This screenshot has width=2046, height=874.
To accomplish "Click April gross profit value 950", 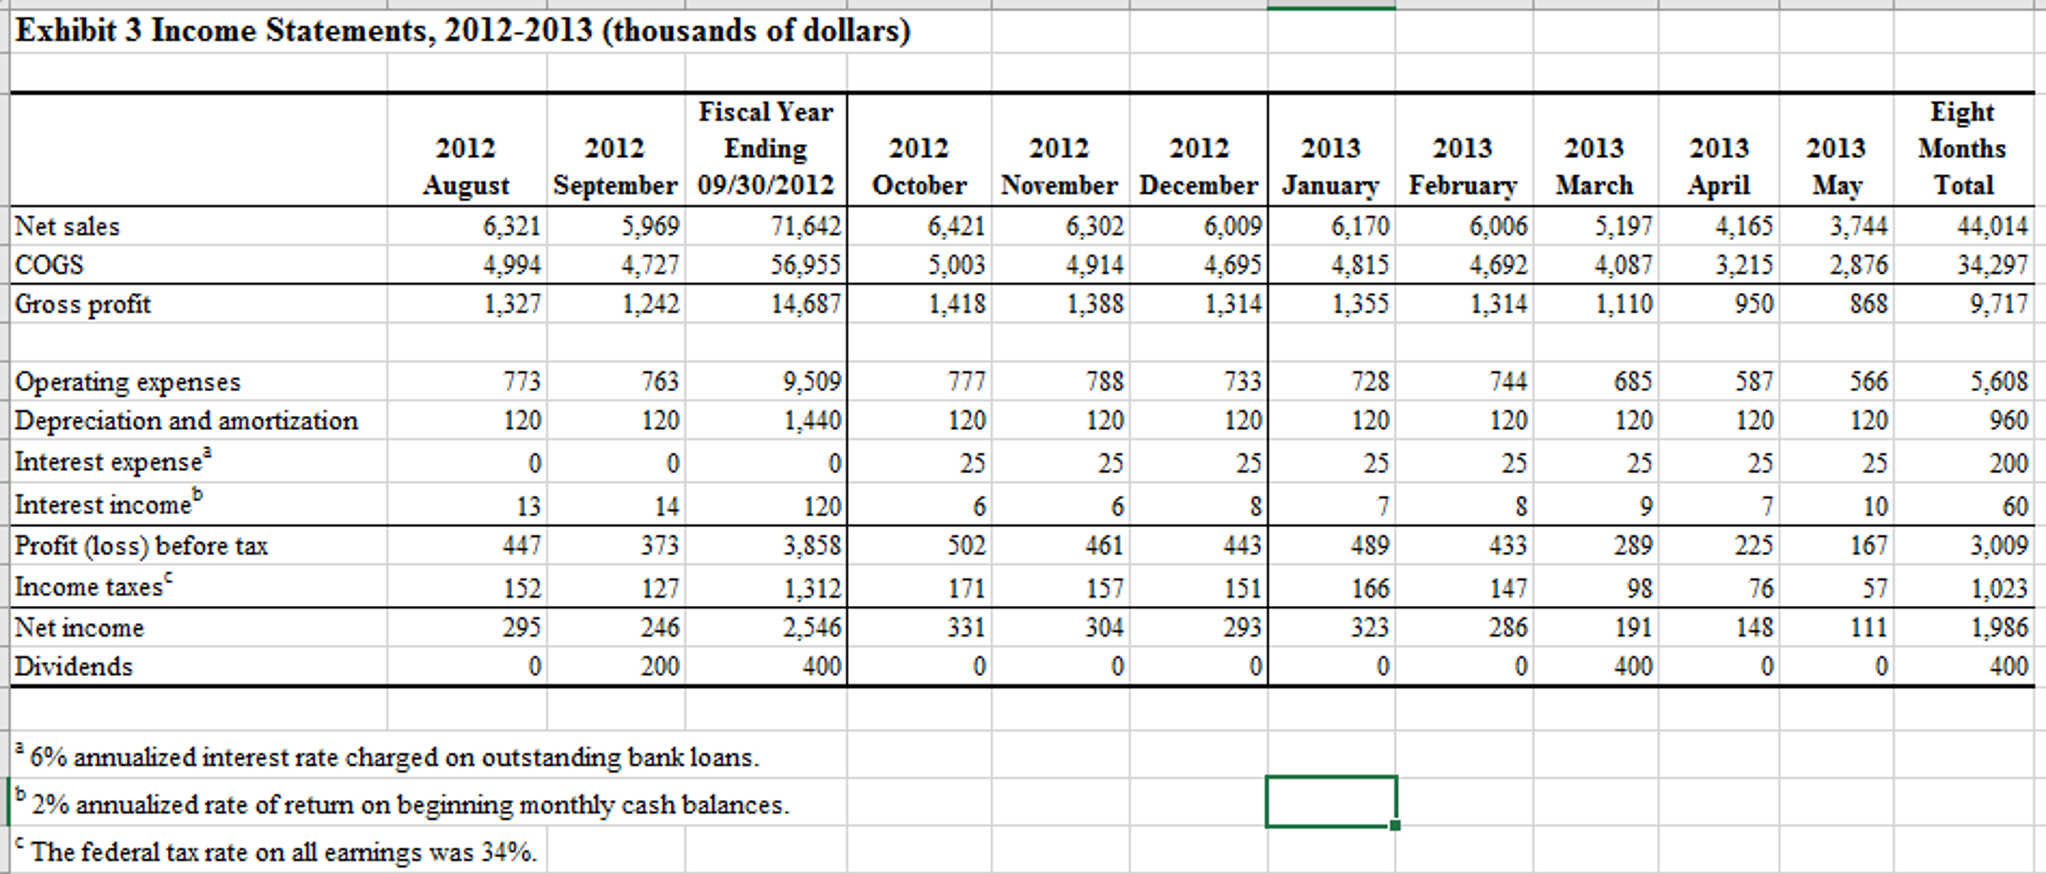I will click(1755, 304).
